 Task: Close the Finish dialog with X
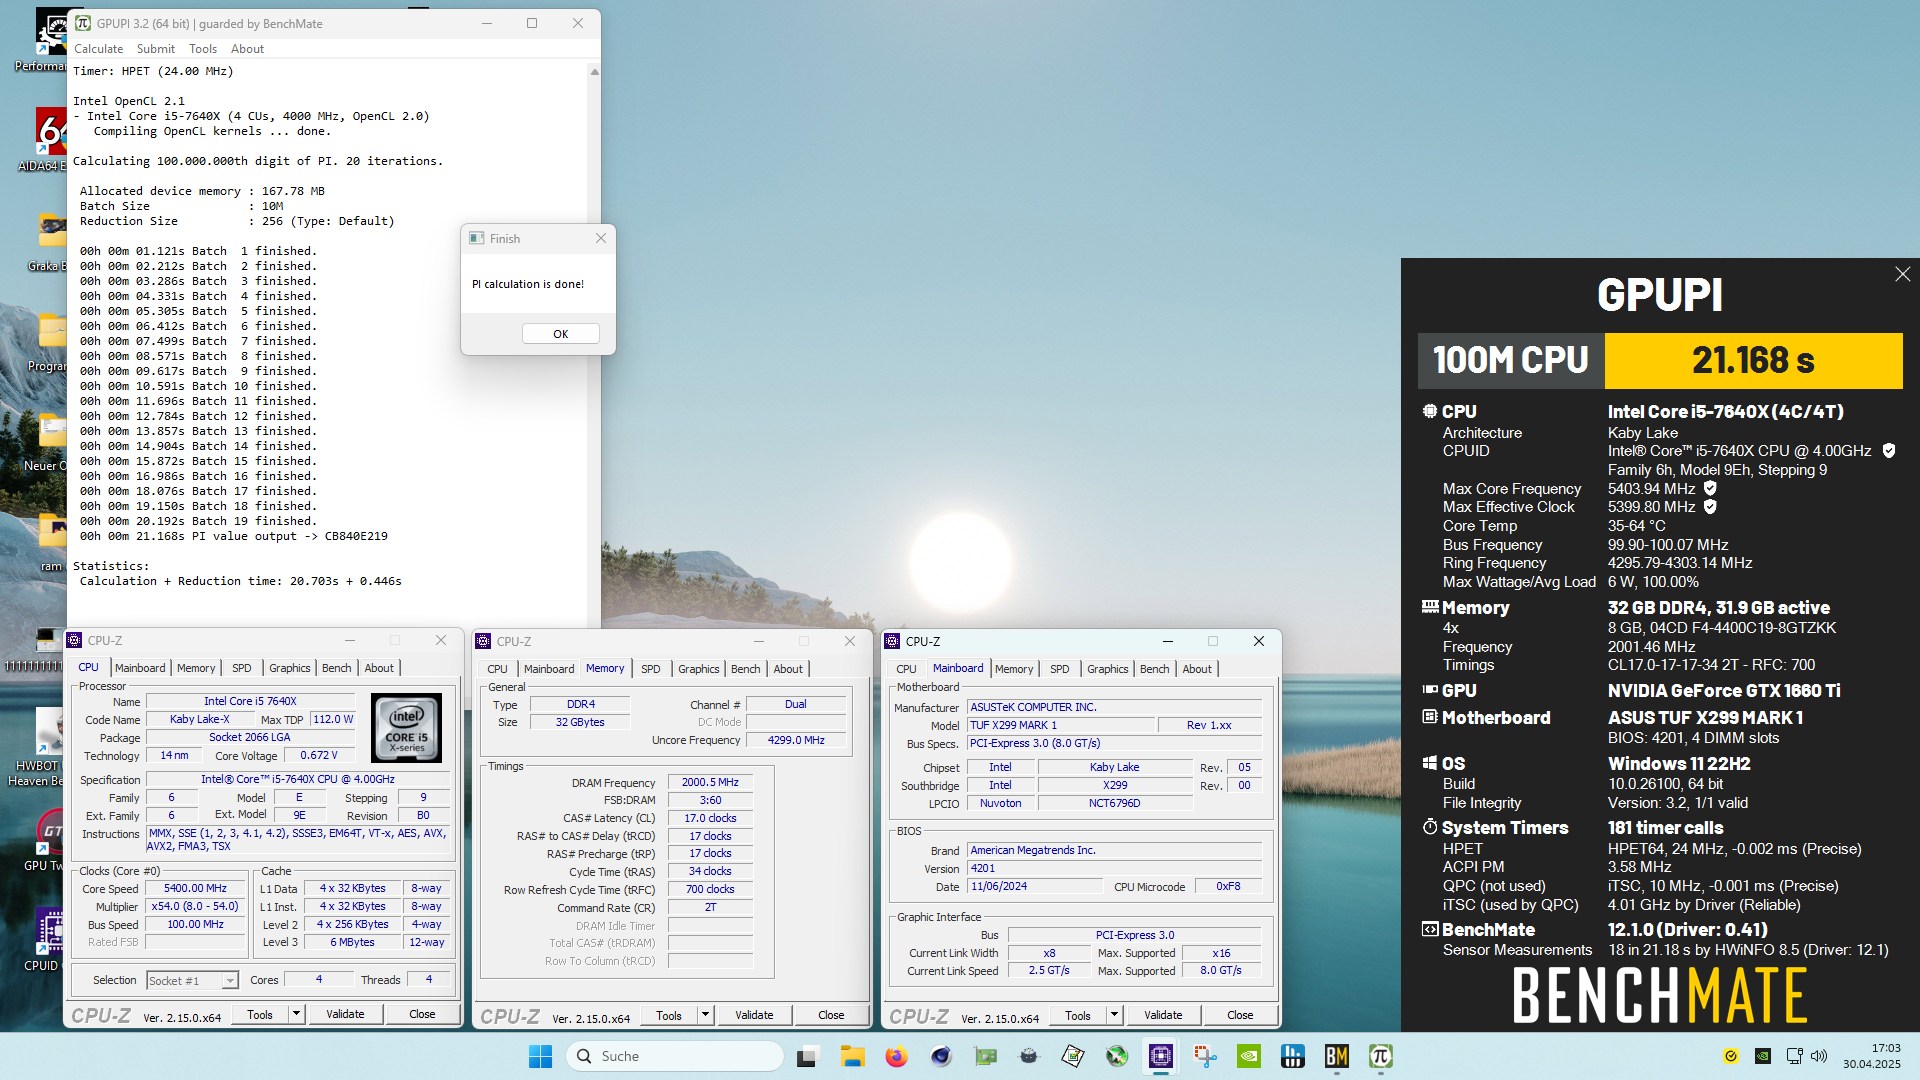600,238
